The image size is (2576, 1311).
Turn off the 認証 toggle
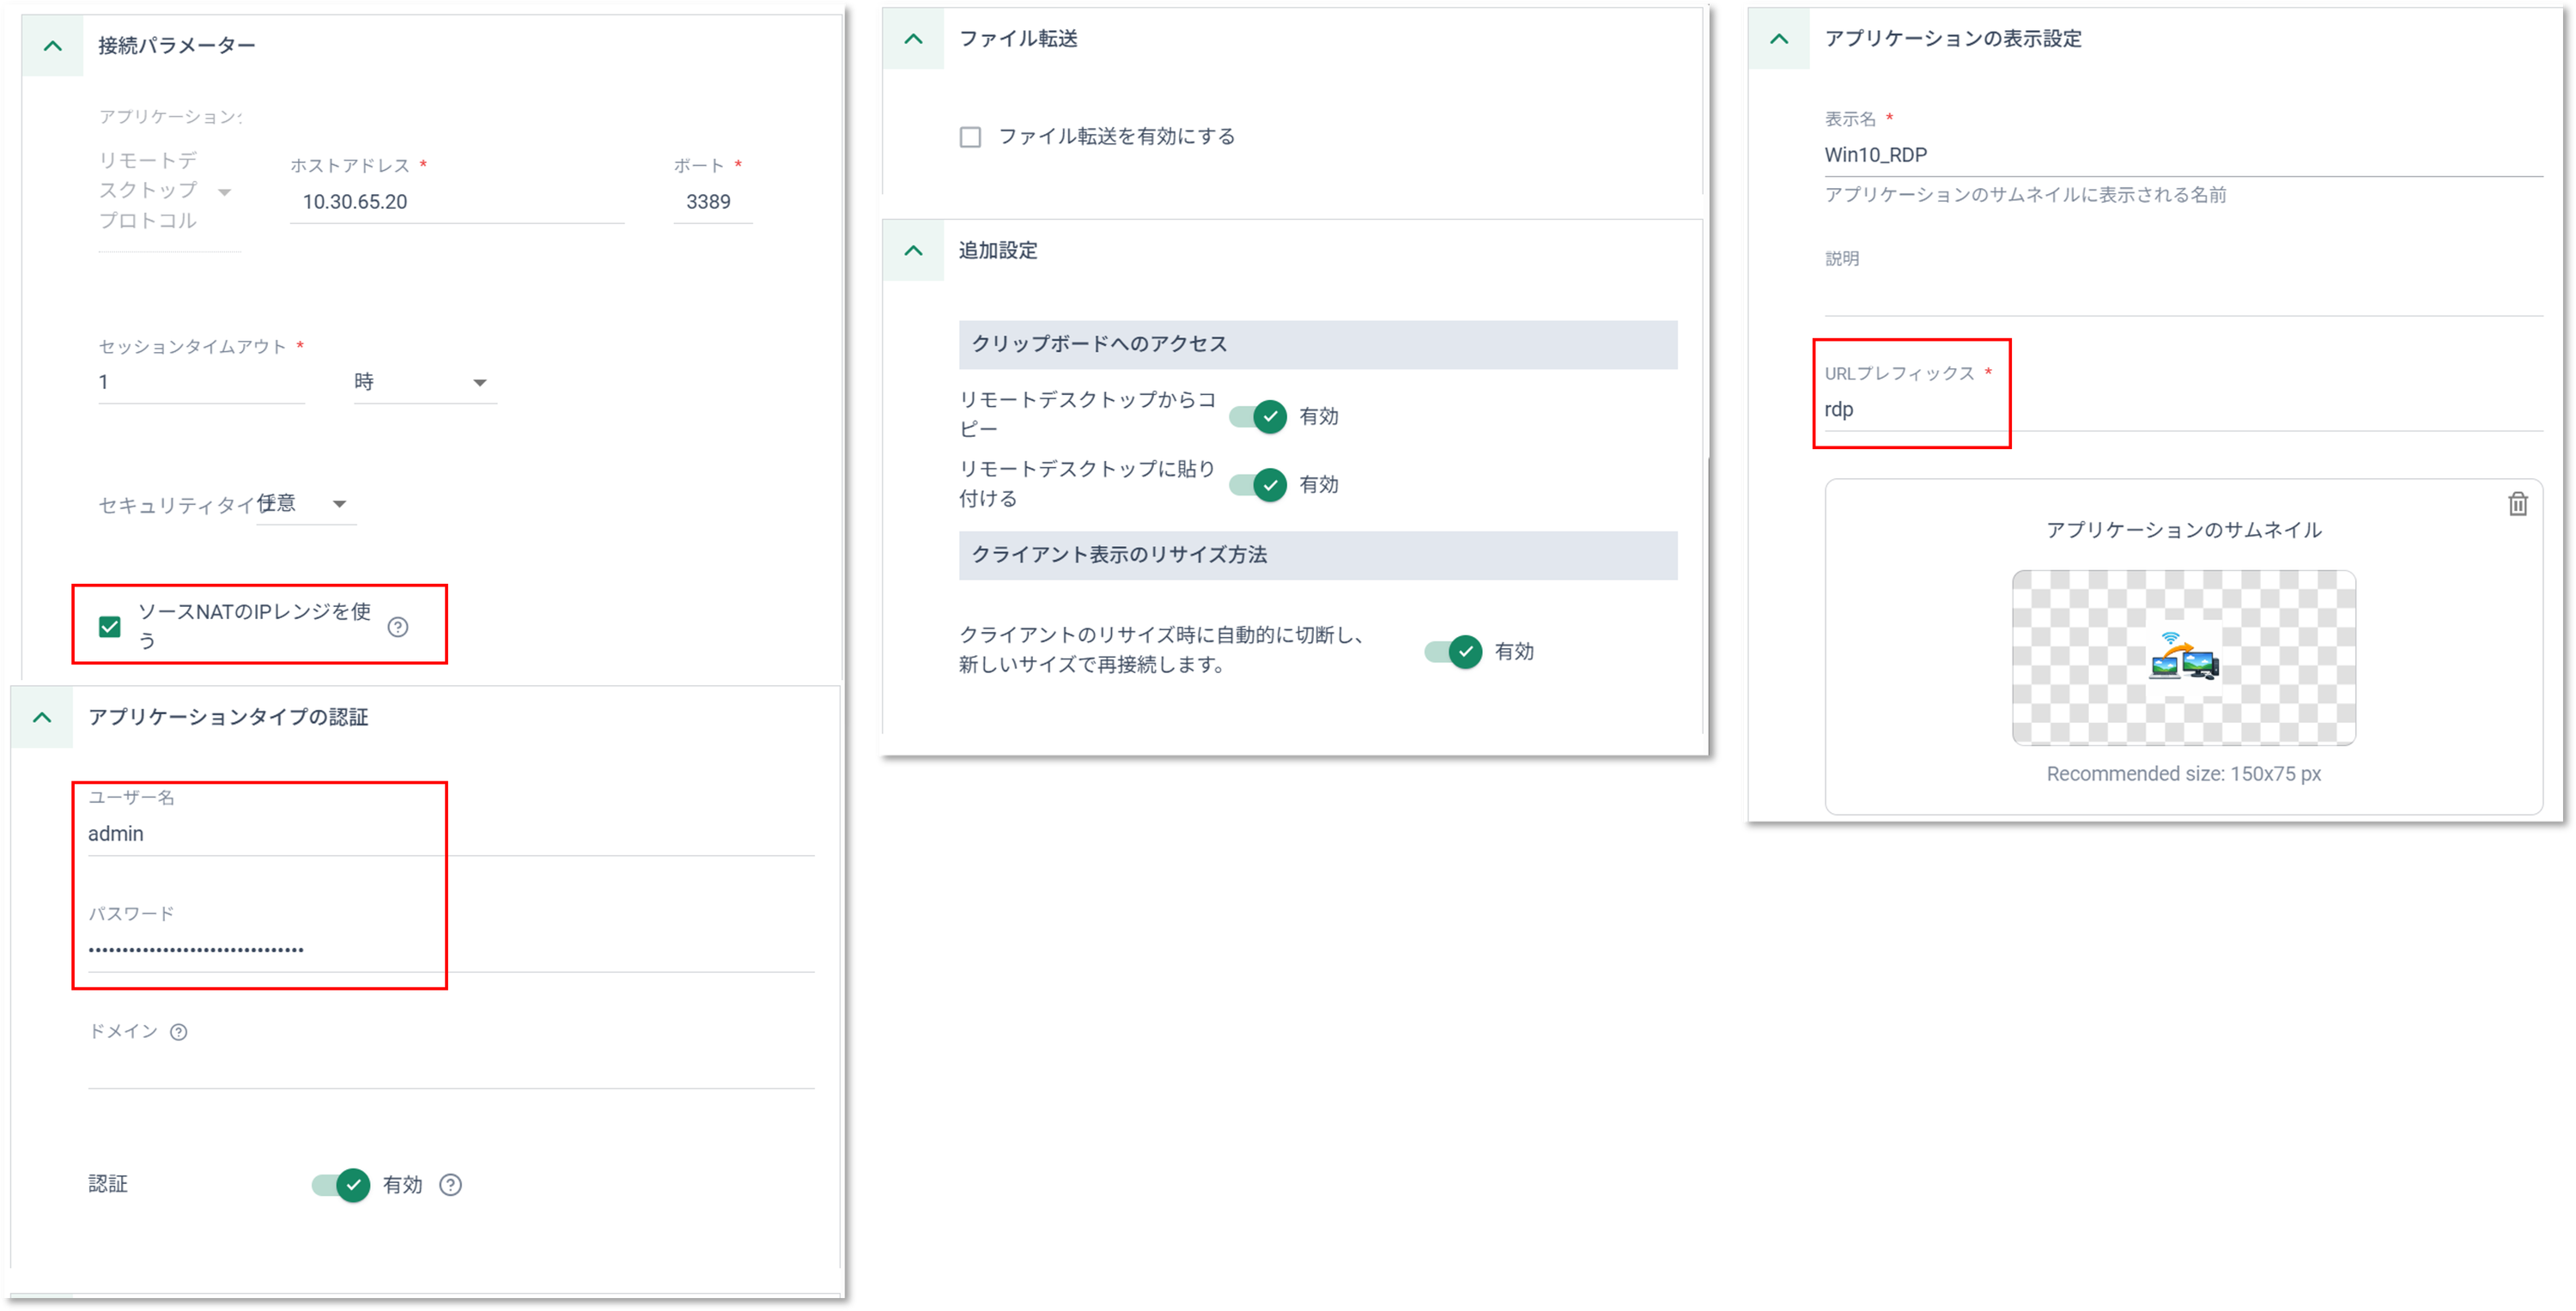[340, 1185]
